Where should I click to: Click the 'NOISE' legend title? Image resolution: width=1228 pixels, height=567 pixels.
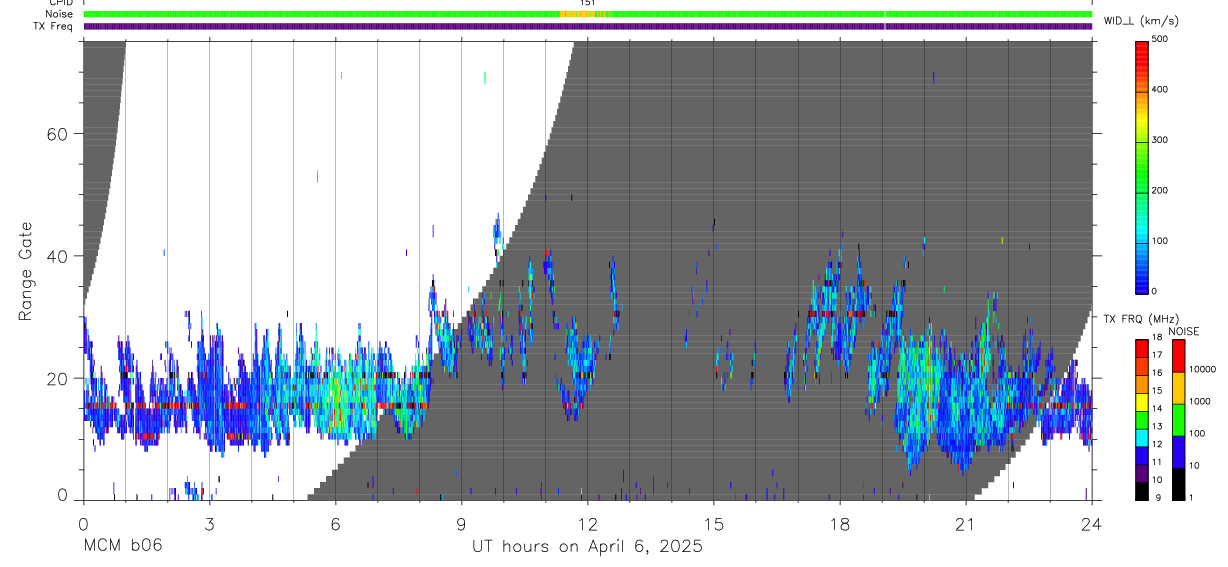[x=1183, y=331]
